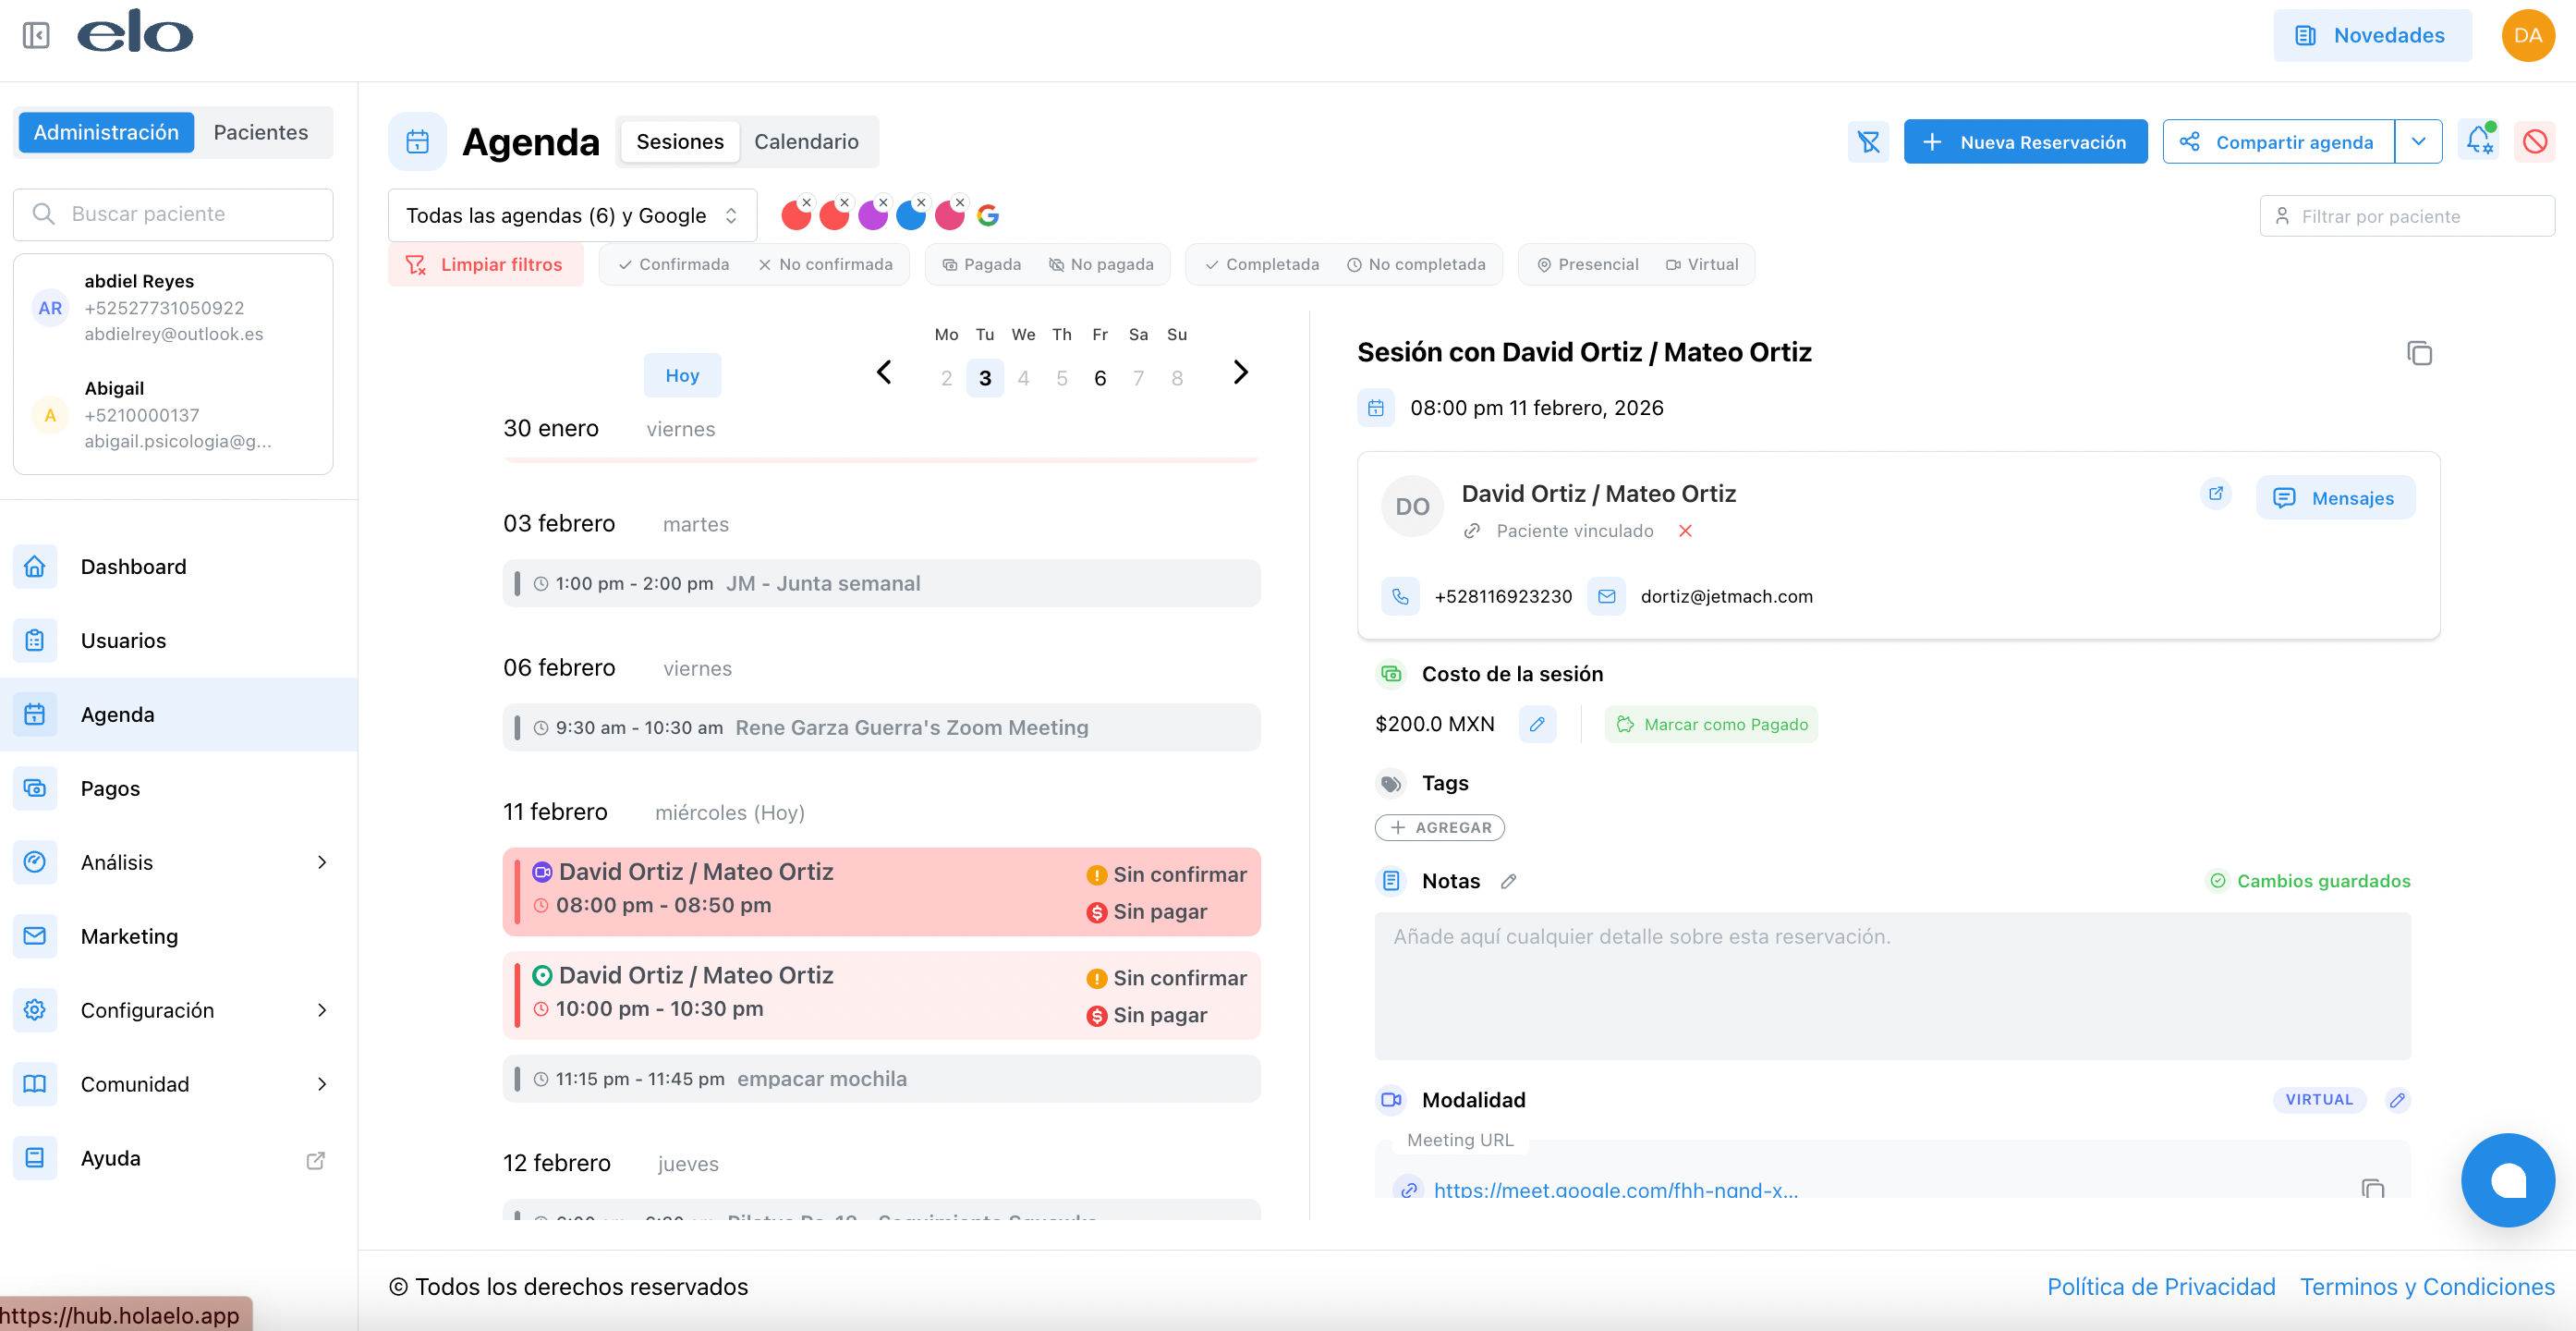This screenshot has width=2576, height=1331.
Task: Open support chat bubble
Action: [2507, 1179]
